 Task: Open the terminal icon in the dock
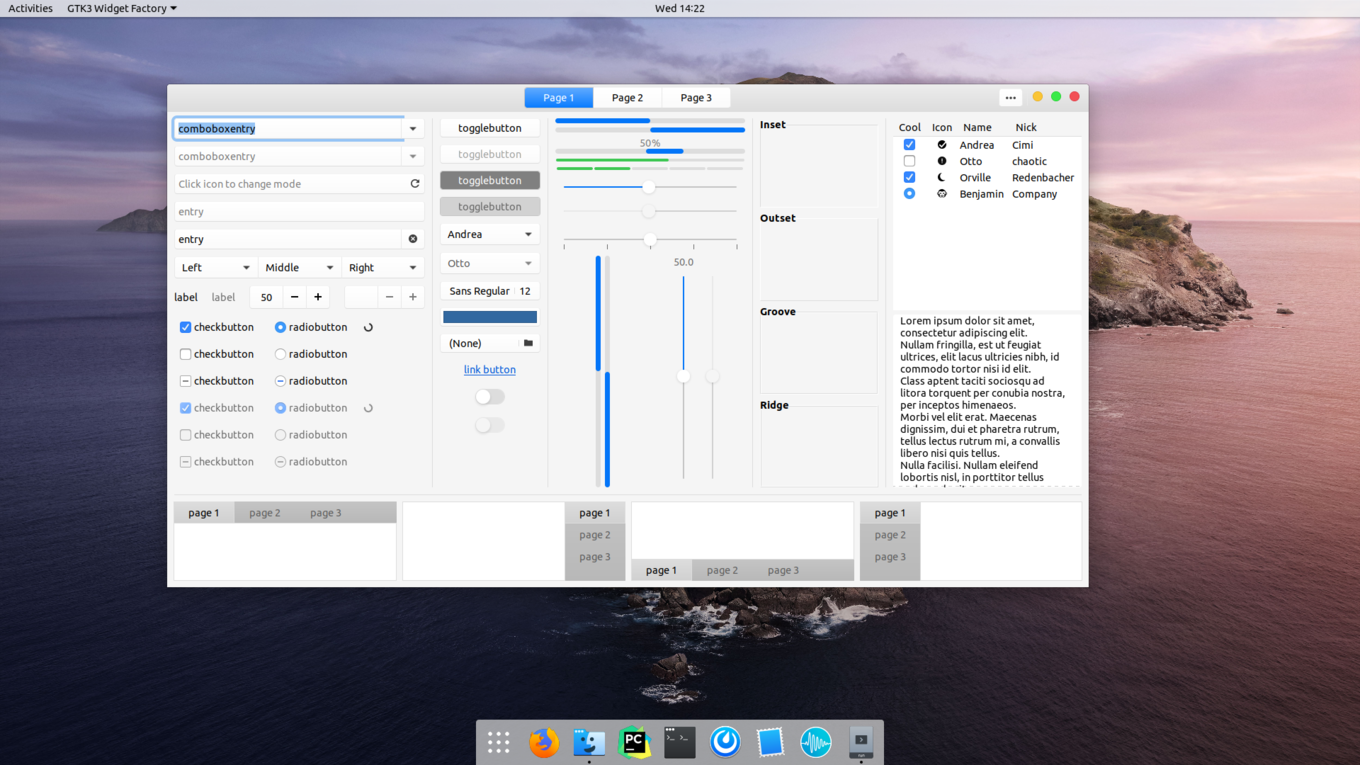680,742
